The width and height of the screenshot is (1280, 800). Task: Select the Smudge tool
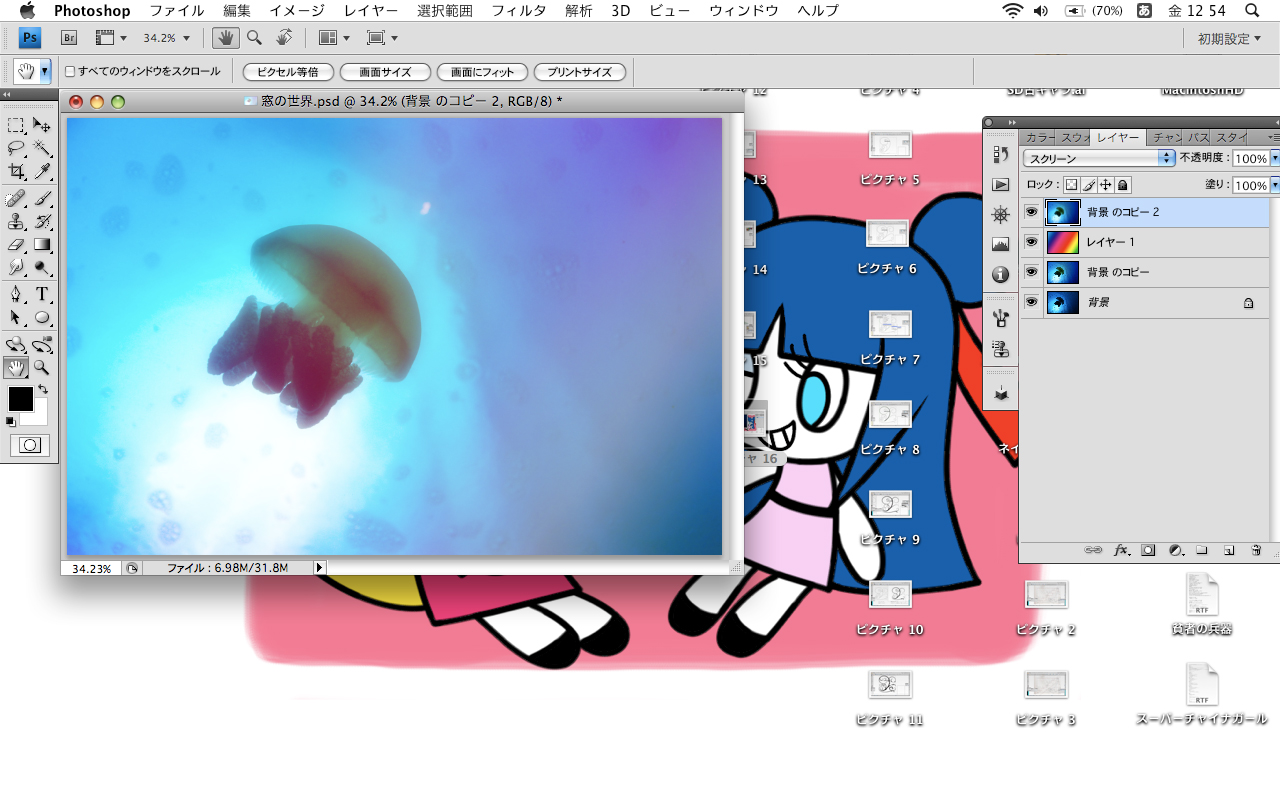(16, 267)
